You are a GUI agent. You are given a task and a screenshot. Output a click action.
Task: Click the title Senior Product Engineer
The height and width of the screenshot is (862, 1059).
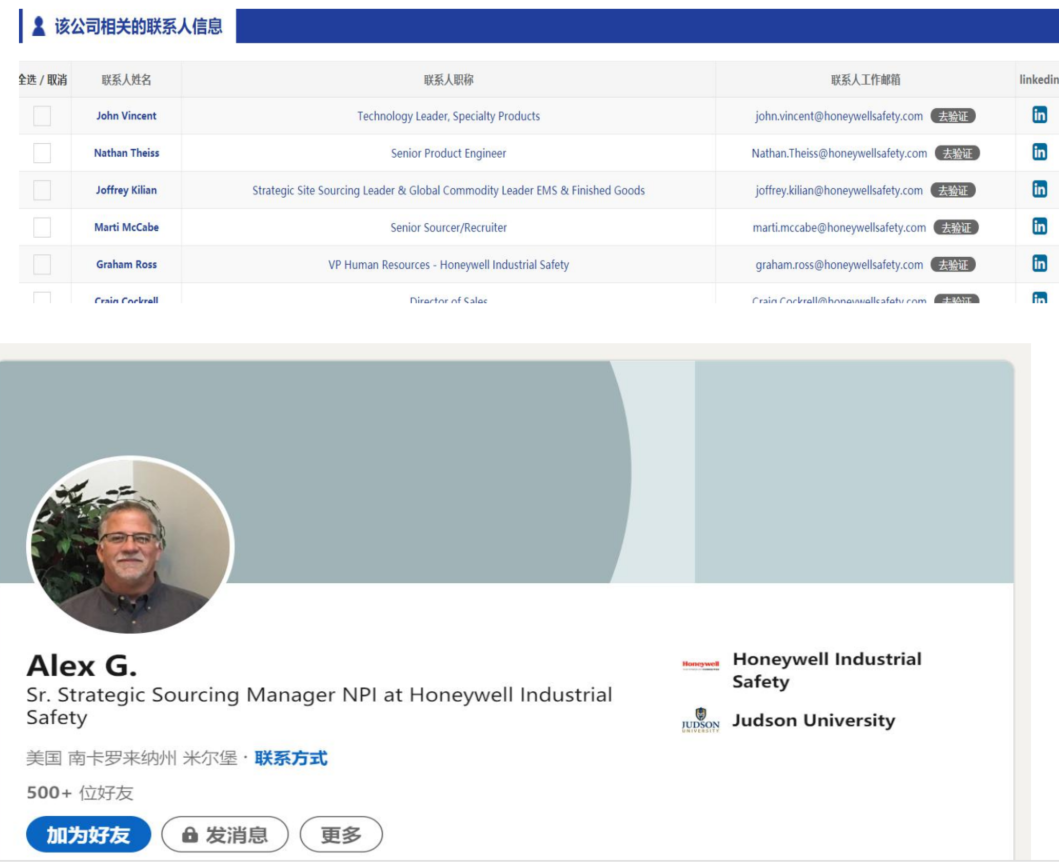[448, 153]
